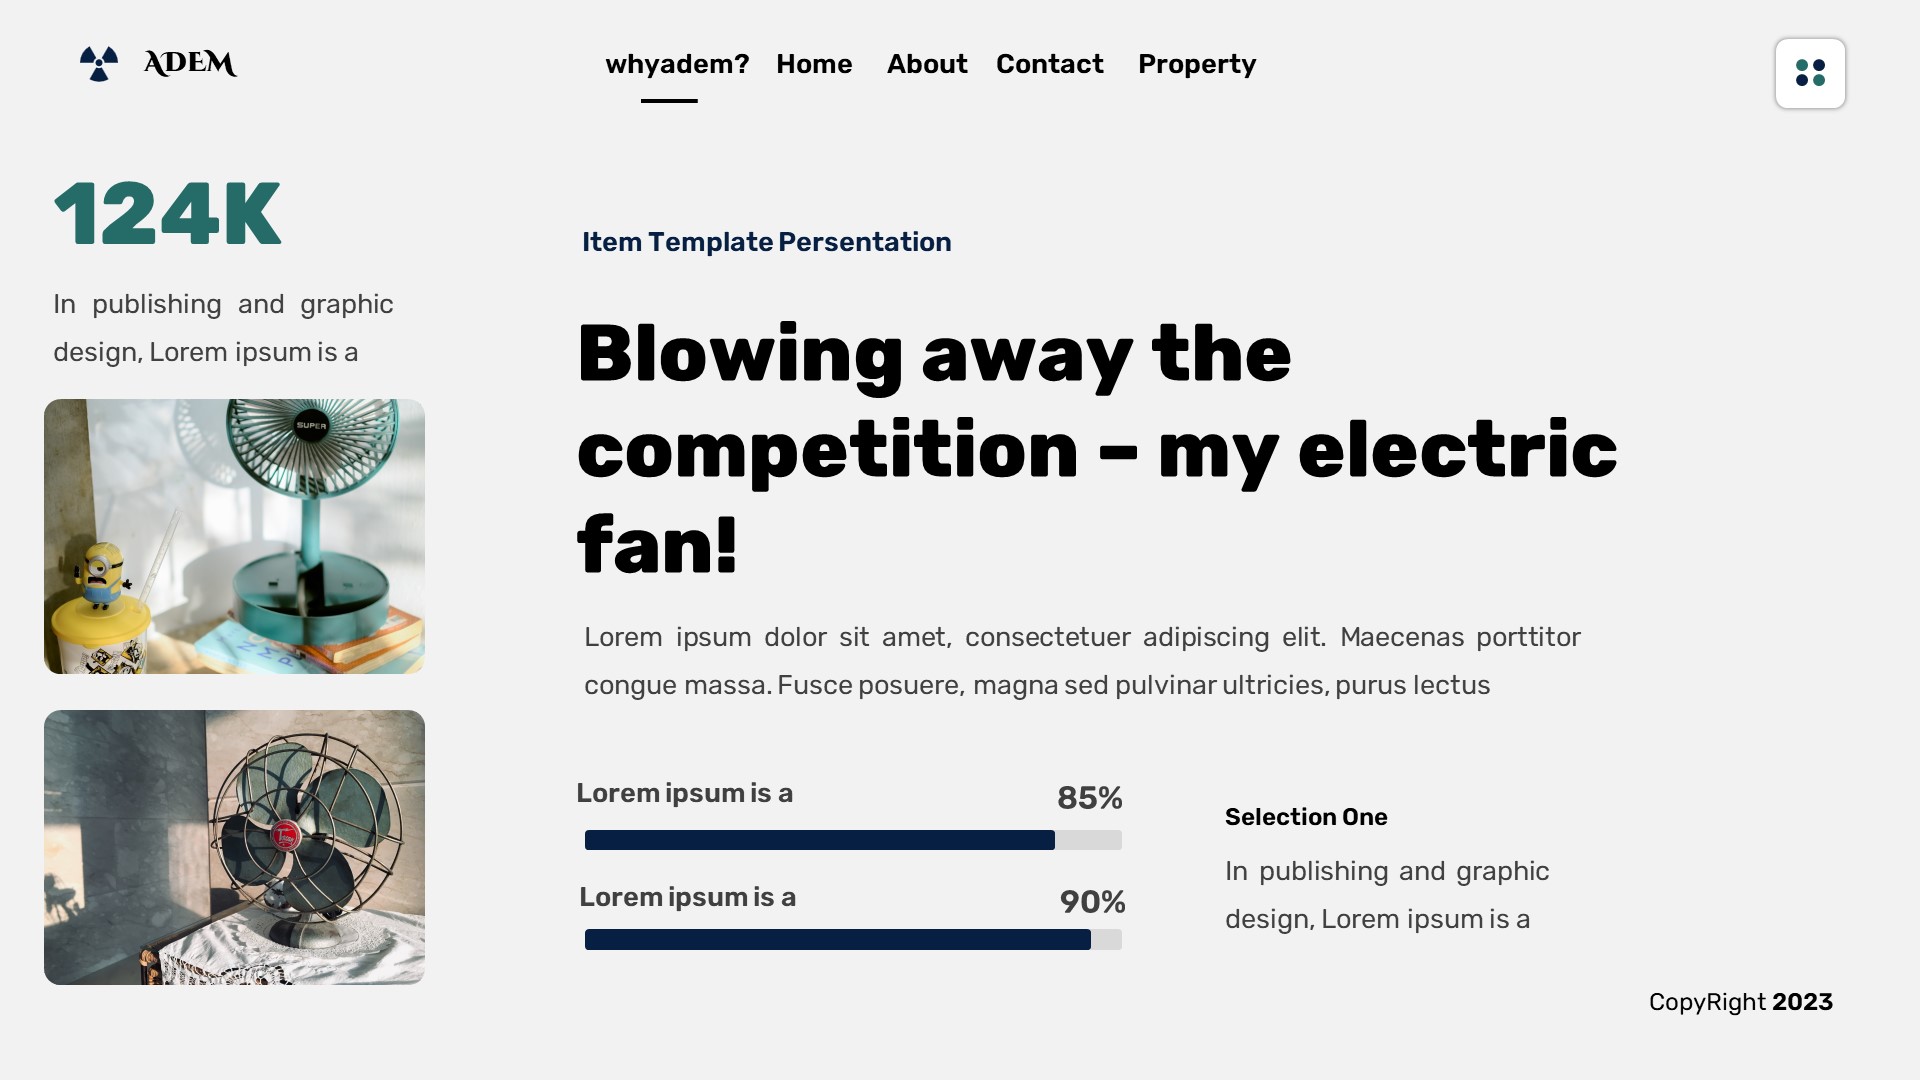Navigate to the Home menu item
This screenshot has width=1920, height=1080.
click(x=814, y=64)
